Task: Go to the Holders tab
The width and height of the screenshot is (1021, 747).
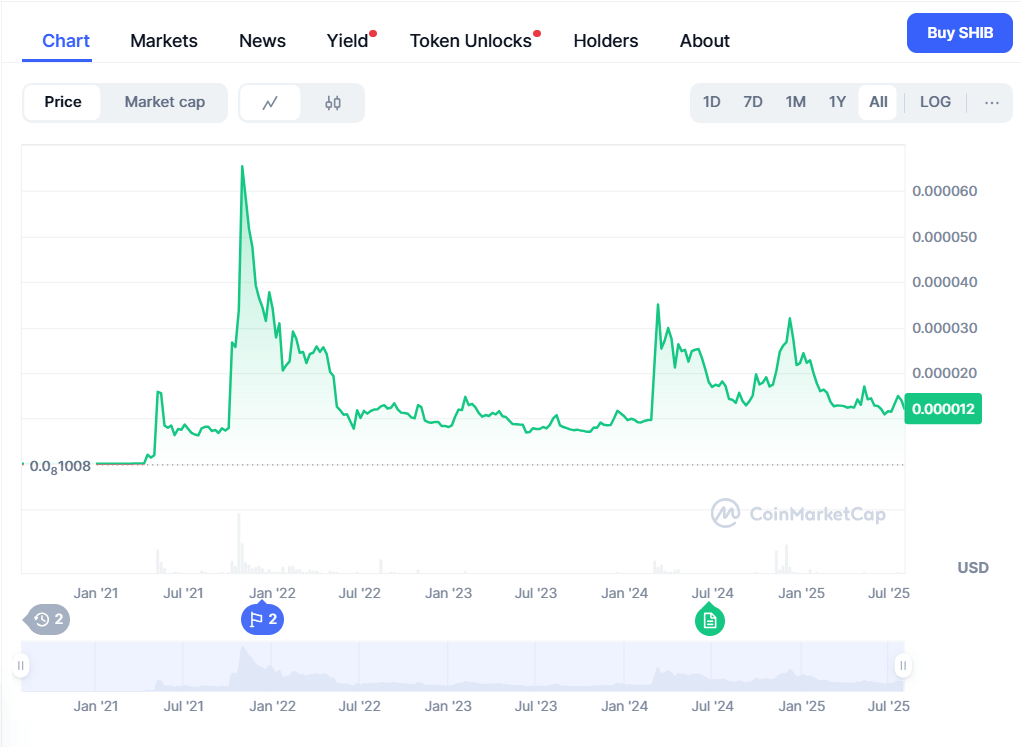Action: [x=606, y=41]
